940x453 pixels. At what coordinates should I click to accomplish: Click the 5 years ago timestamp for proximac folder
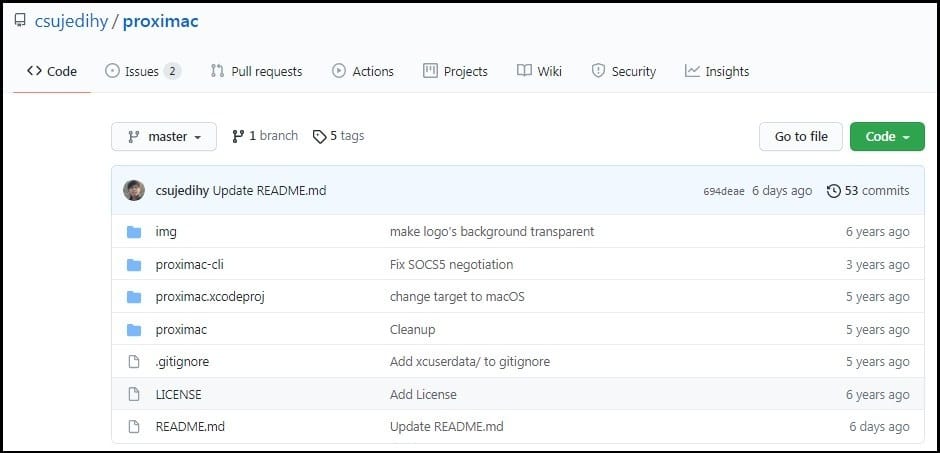[878, 330]
